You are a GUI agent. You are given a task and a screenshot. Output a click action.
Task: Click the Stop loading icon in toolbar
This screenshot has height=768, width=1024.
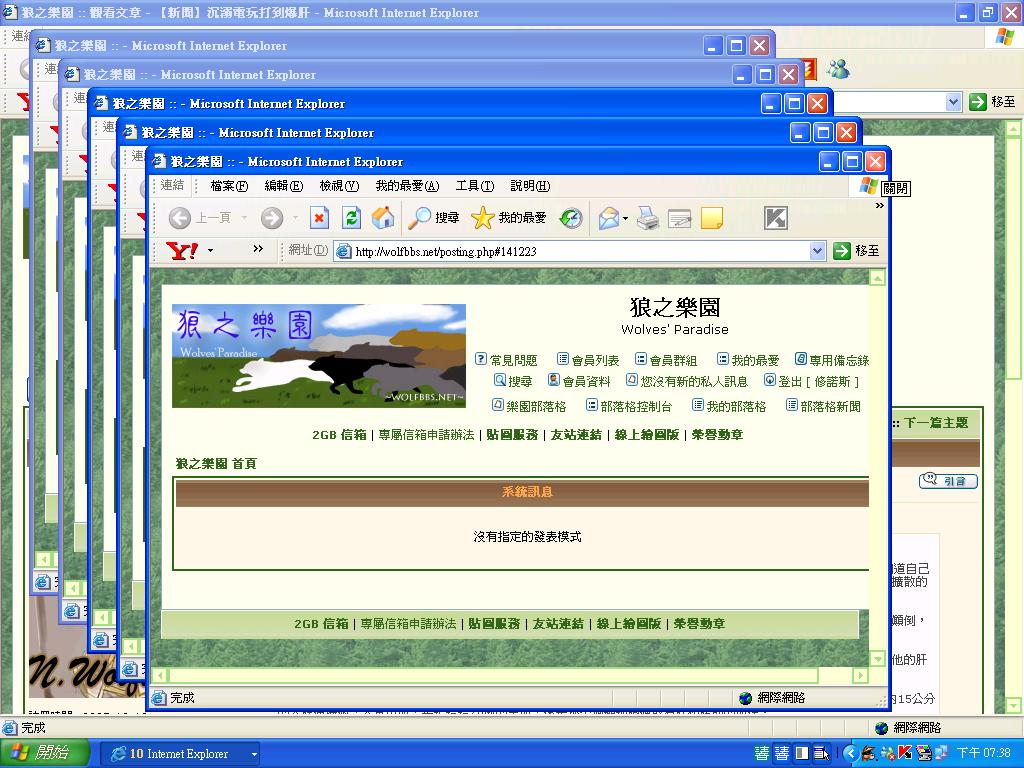319,218
